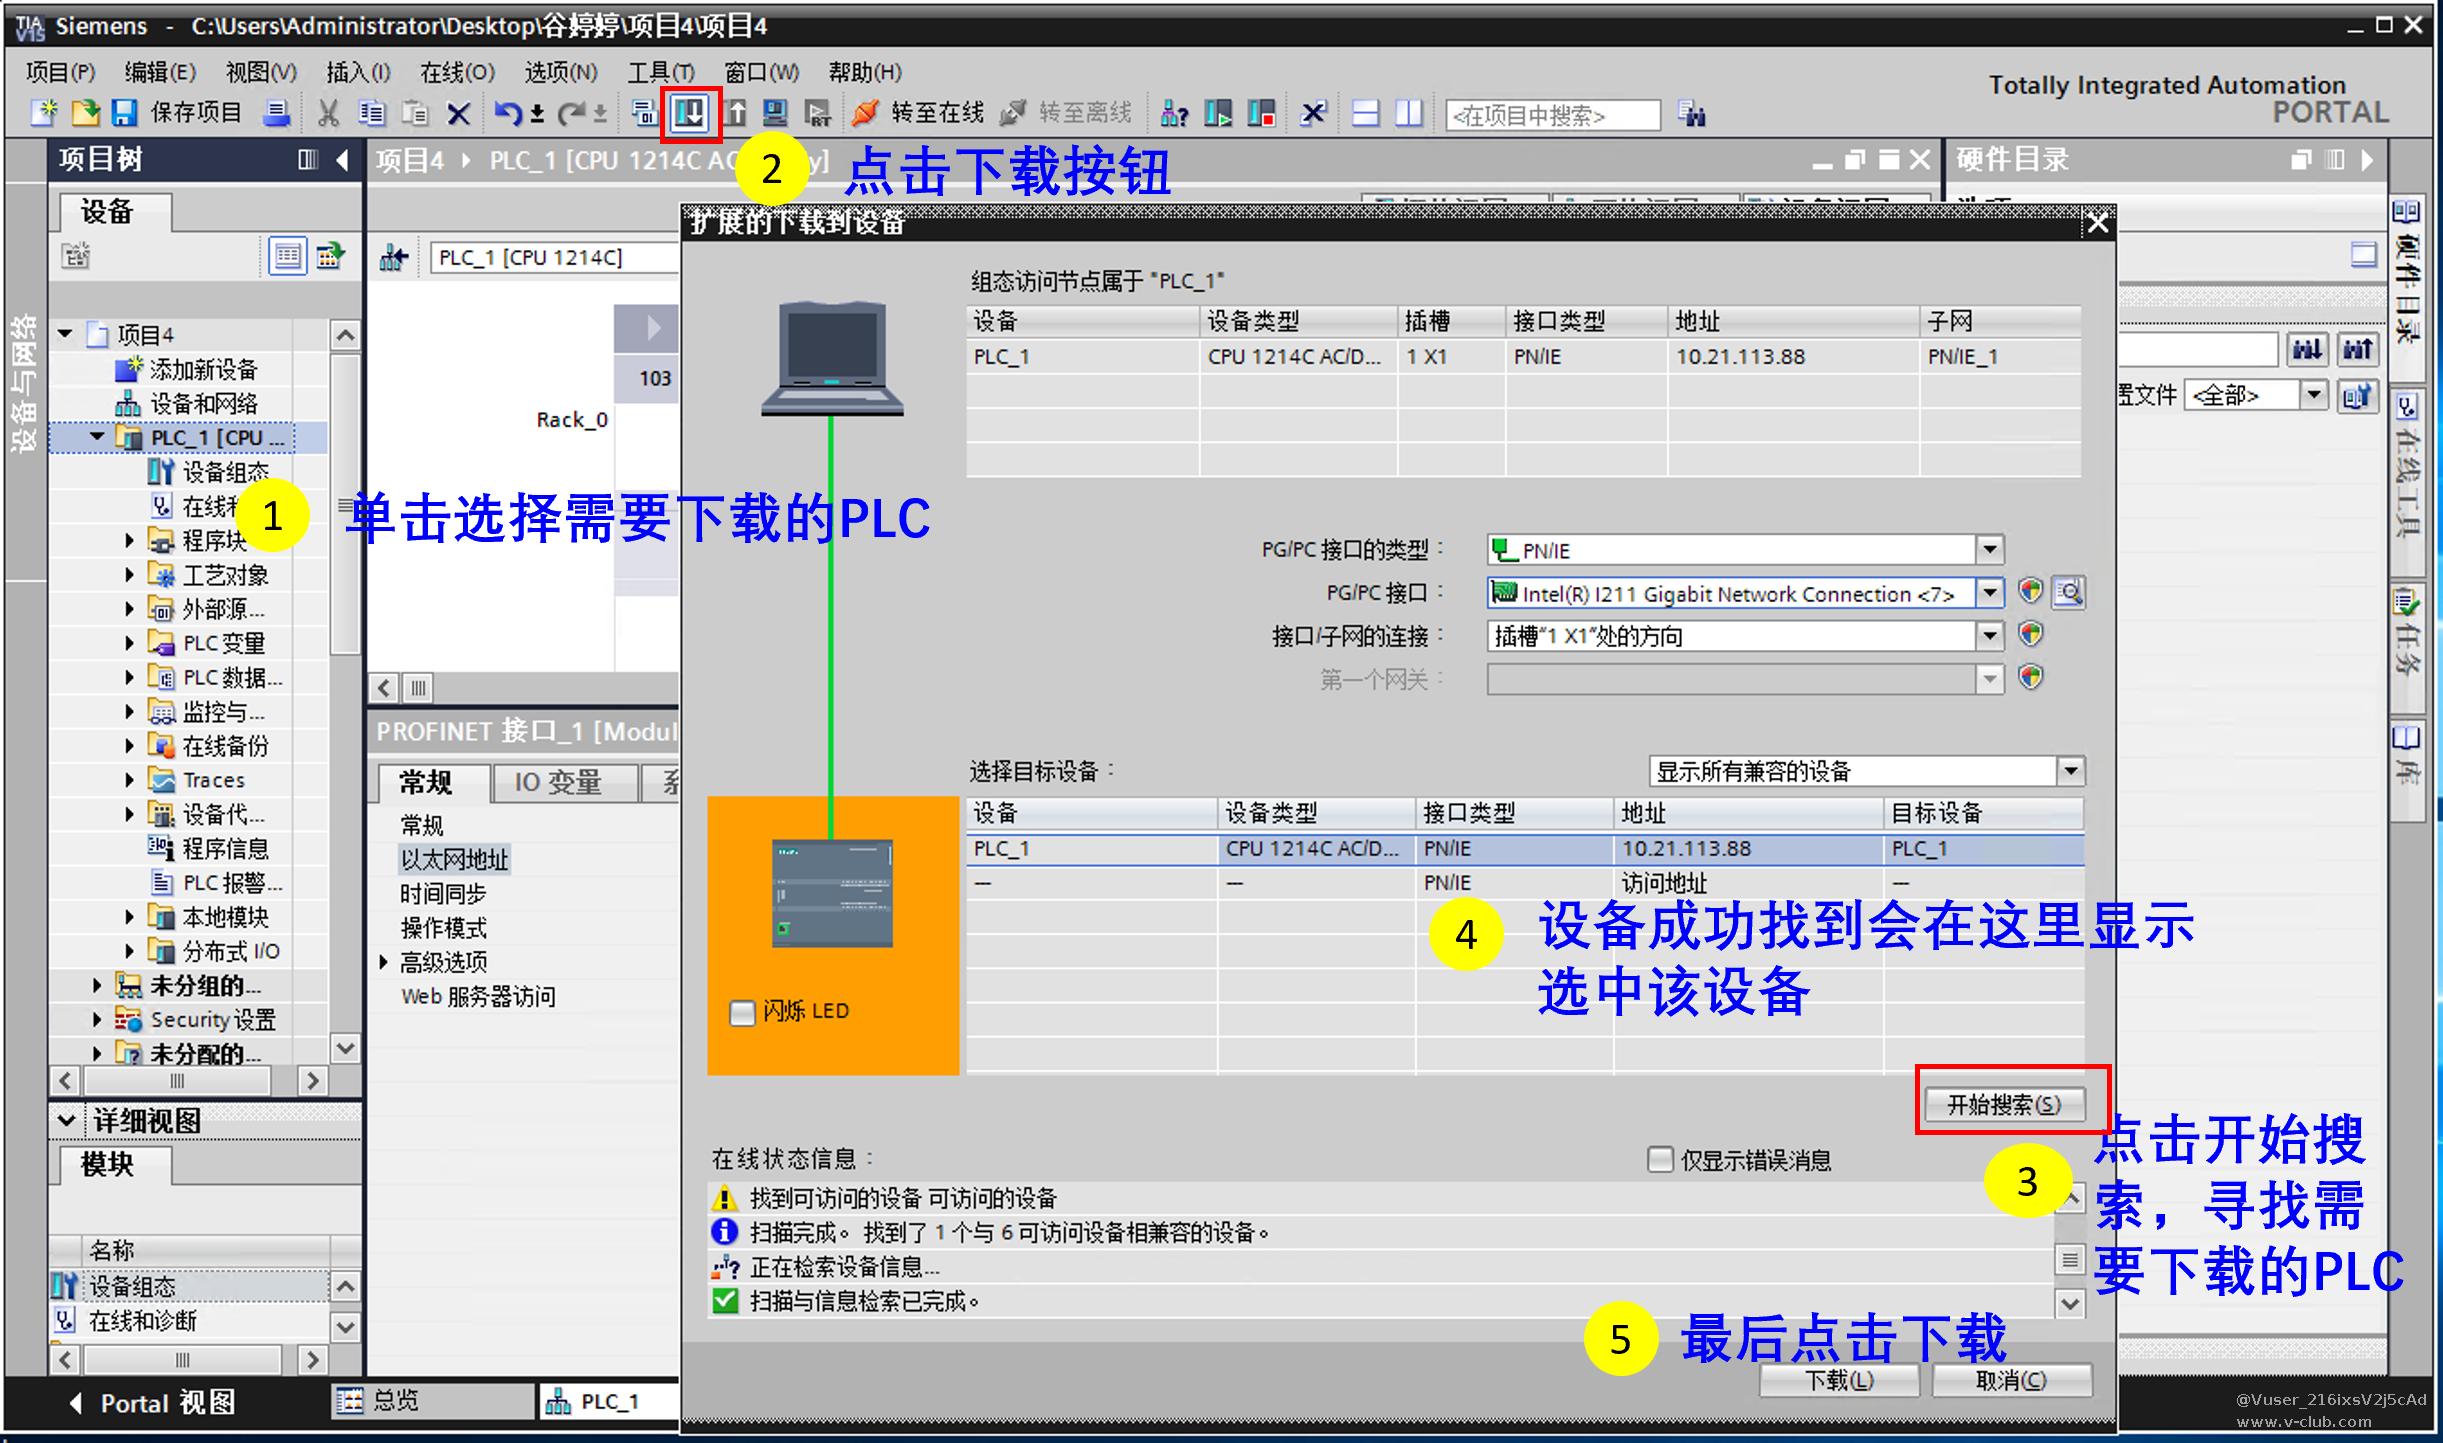This screenshot has height=1443, width=2443.
Task: Click the interface properties magnifier icon
Action: [x=2069, y=593]
